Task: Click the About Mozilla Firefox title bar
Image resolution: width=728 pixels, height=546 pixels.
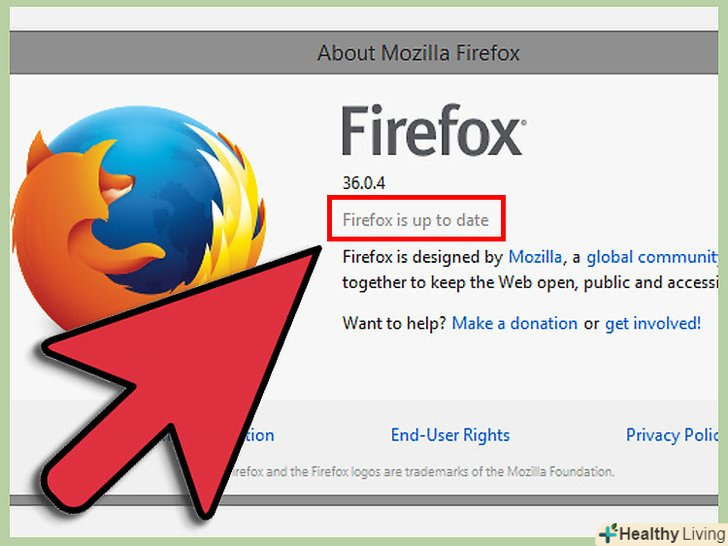Action: tap(364, 52)
